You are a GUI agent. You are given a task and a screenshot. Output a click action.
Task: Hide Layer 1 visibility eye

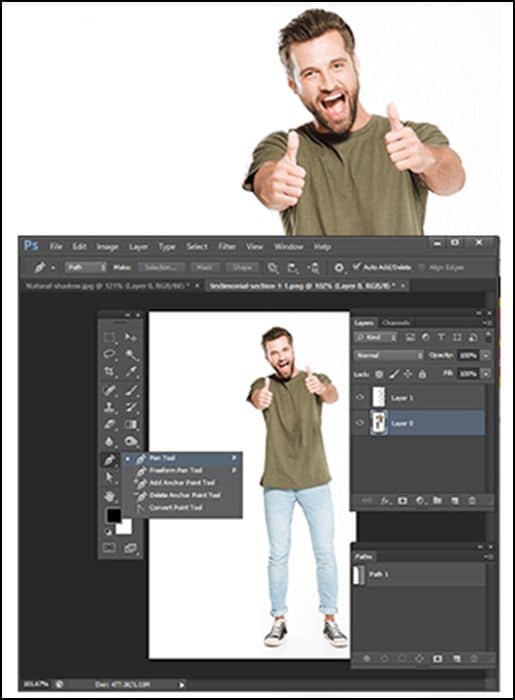click(360, 397)
